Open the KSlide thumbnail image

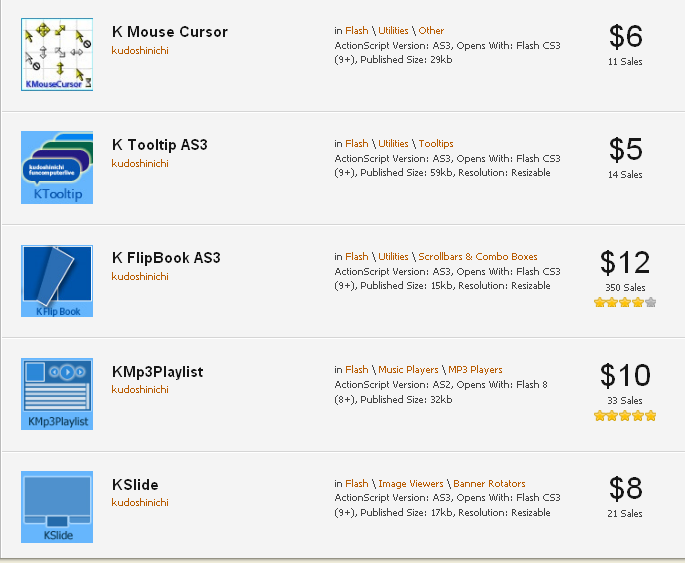pyautogui.click(x=57, y=507)
